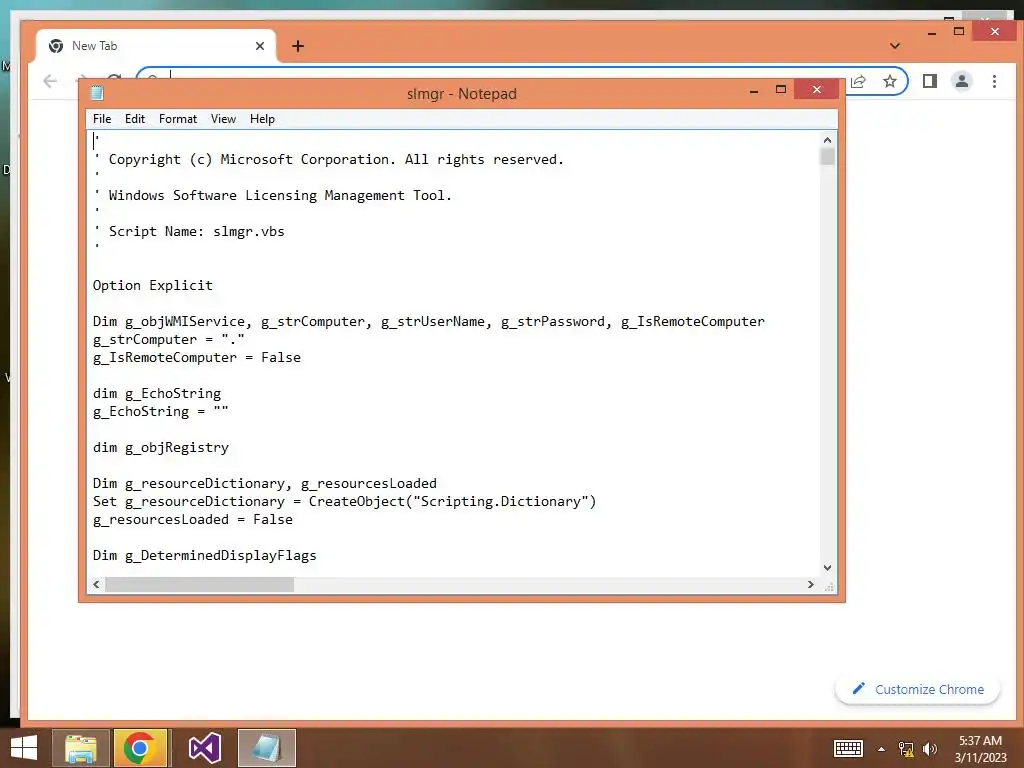Click the 'Option Explicit' line
The width and height of the screenshot is (1024, 768).
click(153, 285)
